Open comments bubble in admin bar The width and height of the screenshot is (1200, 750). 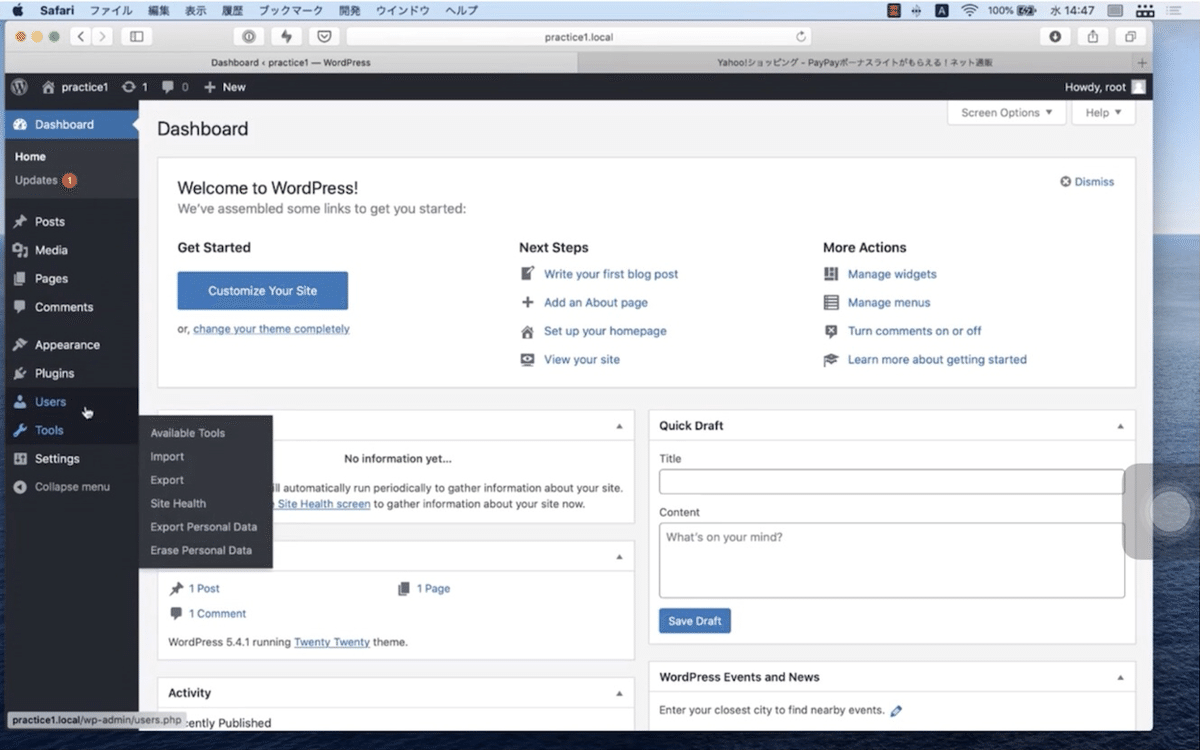[175, 87]
